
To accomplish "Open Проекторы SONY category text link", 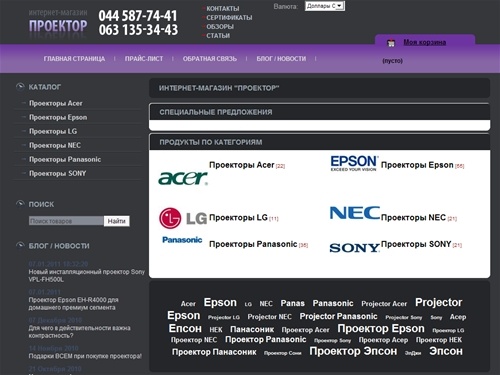I will tap(416, 244).
